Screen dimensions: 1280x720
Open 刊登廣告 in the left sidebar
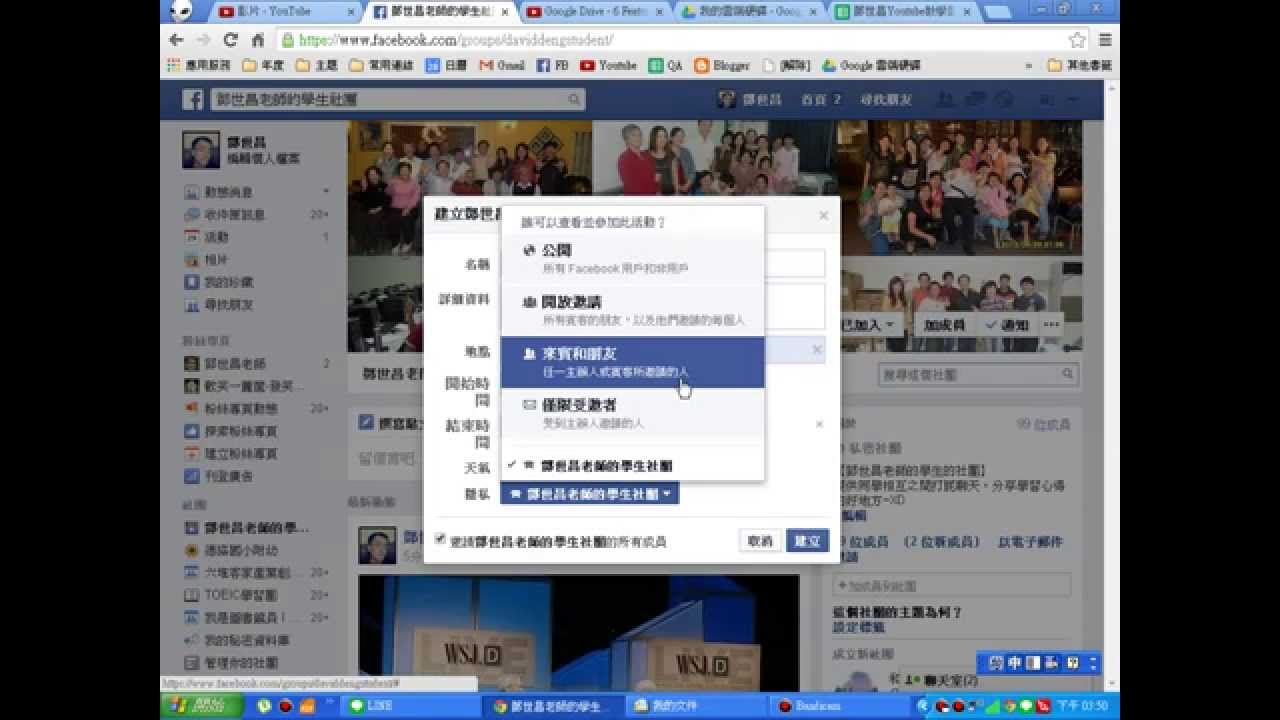coord(228,477)
